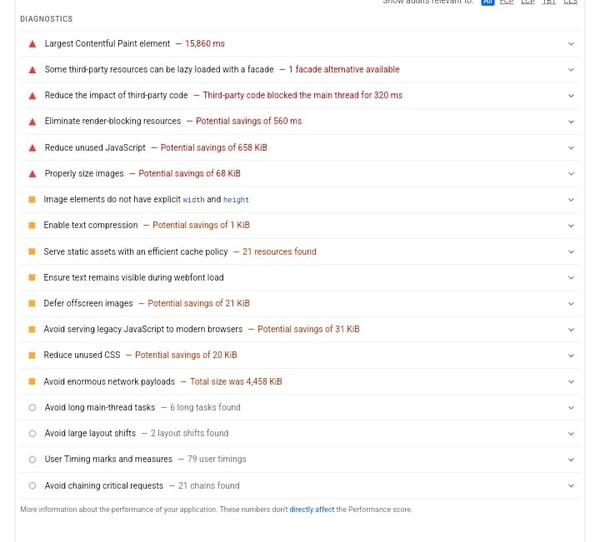This screenshot has height=542, width=600.
Task: Expand the third-party facade audit chevron
Action: 571,70
